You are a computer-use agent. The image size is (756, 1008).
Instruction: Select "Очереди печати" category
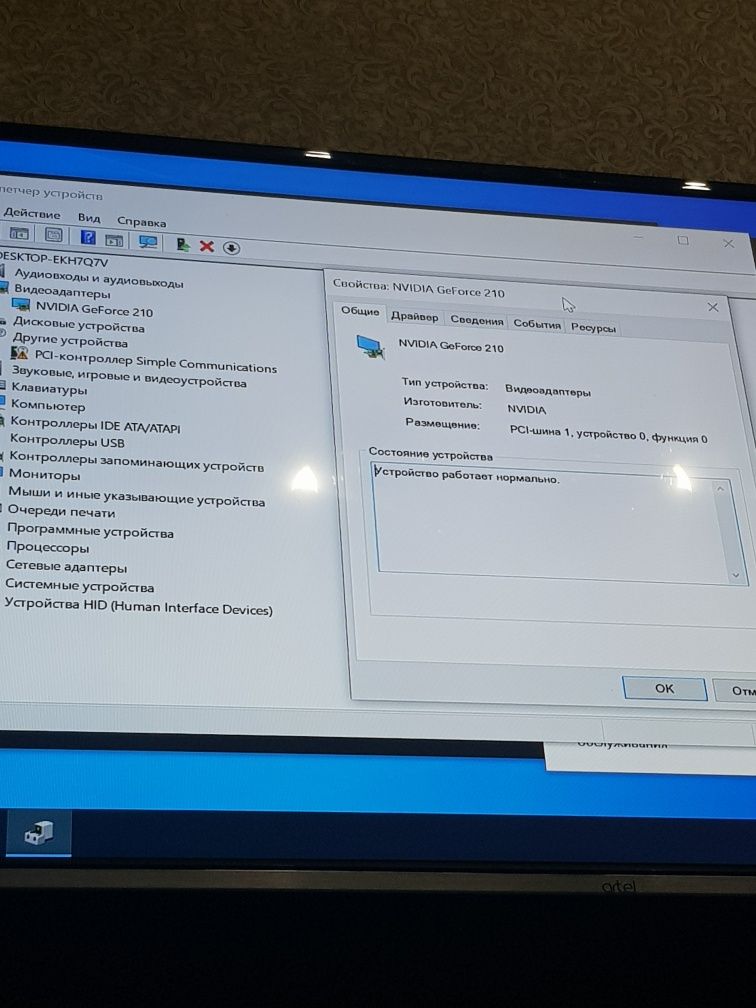(61, 512)
